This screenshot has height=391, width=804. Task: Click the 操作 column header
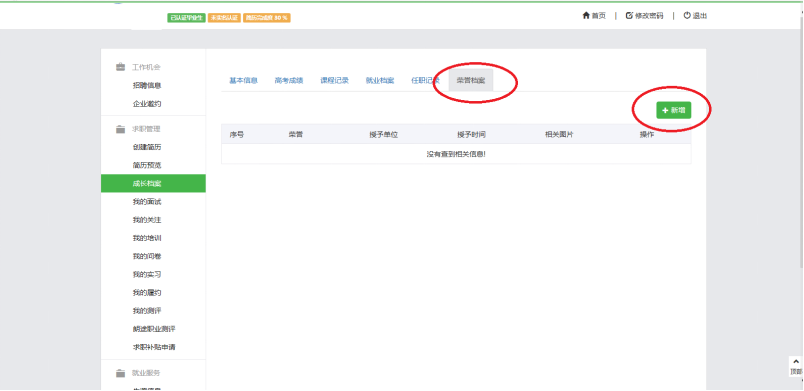647,135
